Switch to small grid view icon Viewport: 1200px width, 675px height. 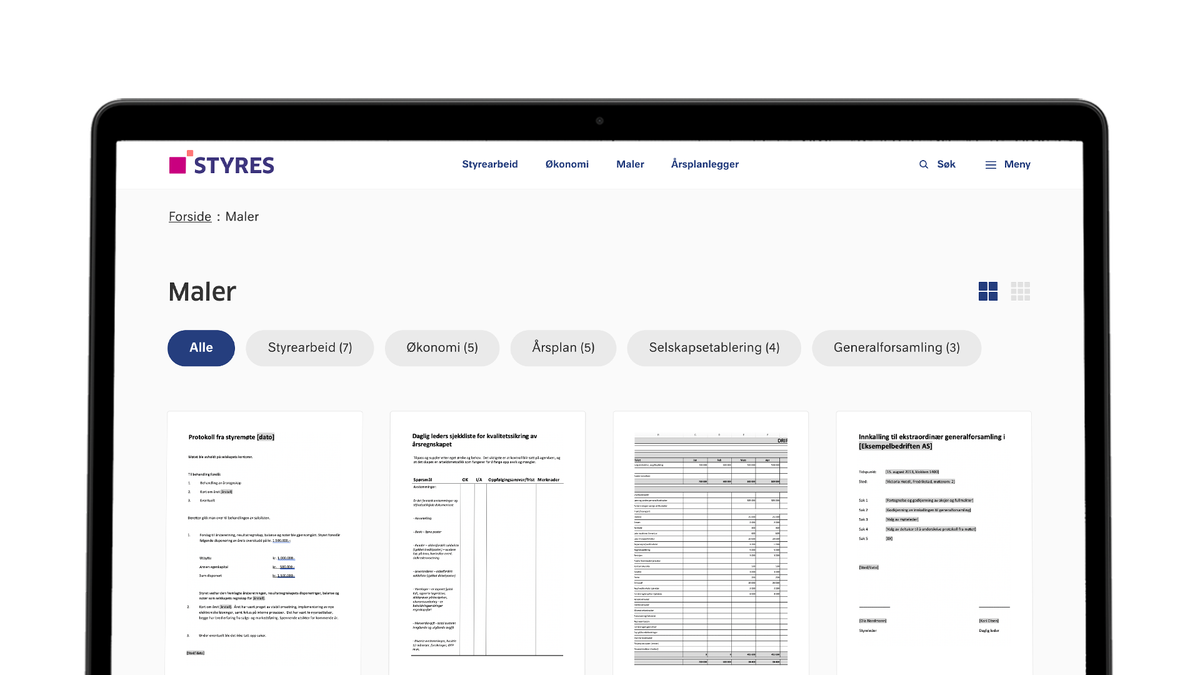point(1020,291)
